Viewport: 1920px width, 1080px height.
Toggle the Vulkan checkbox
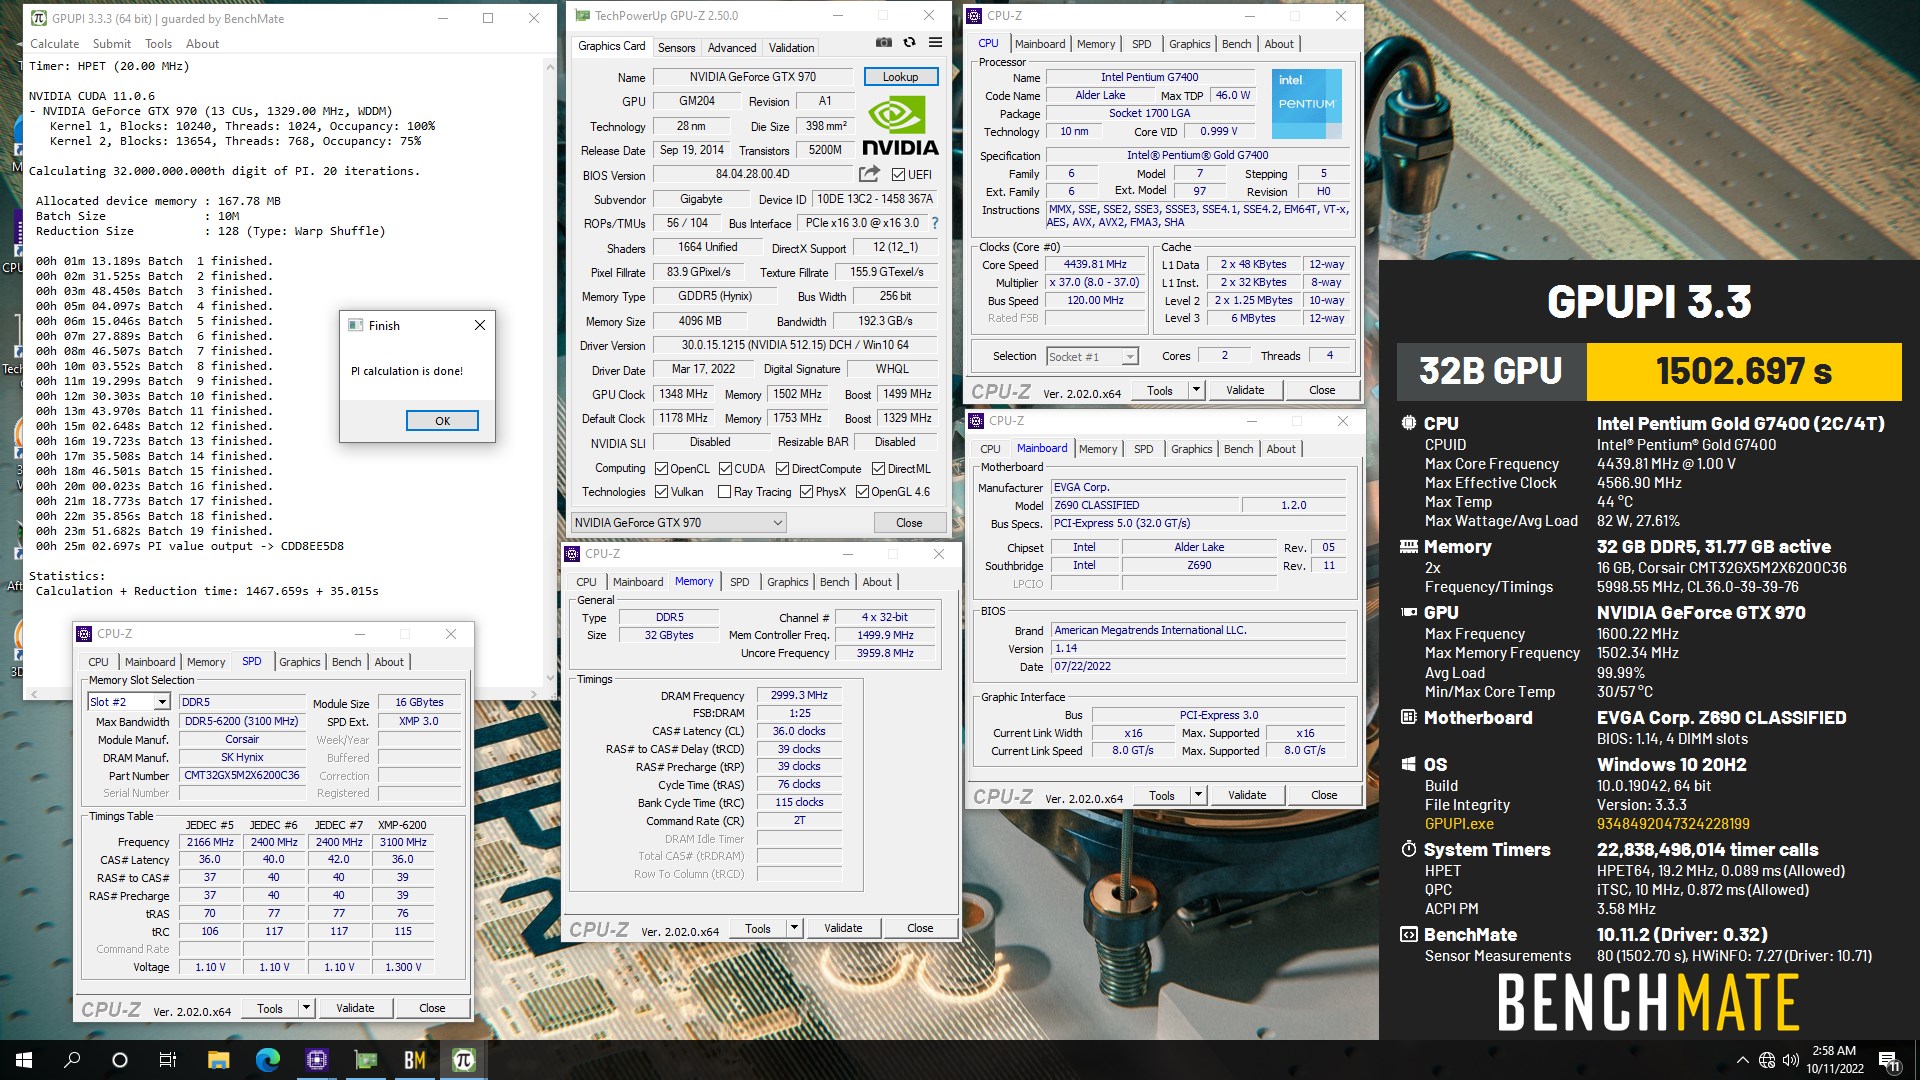tap(661, 492)
